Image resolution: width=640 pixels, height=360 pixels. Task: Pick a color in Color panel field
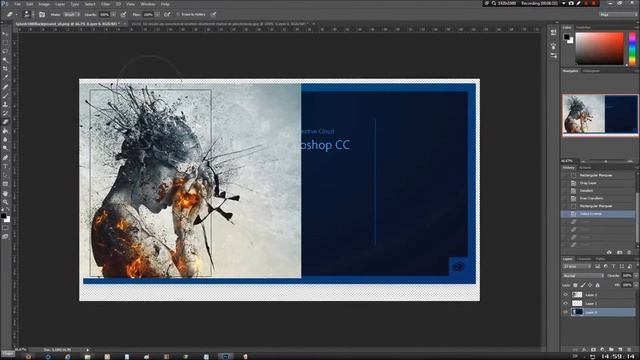(600, 49)
